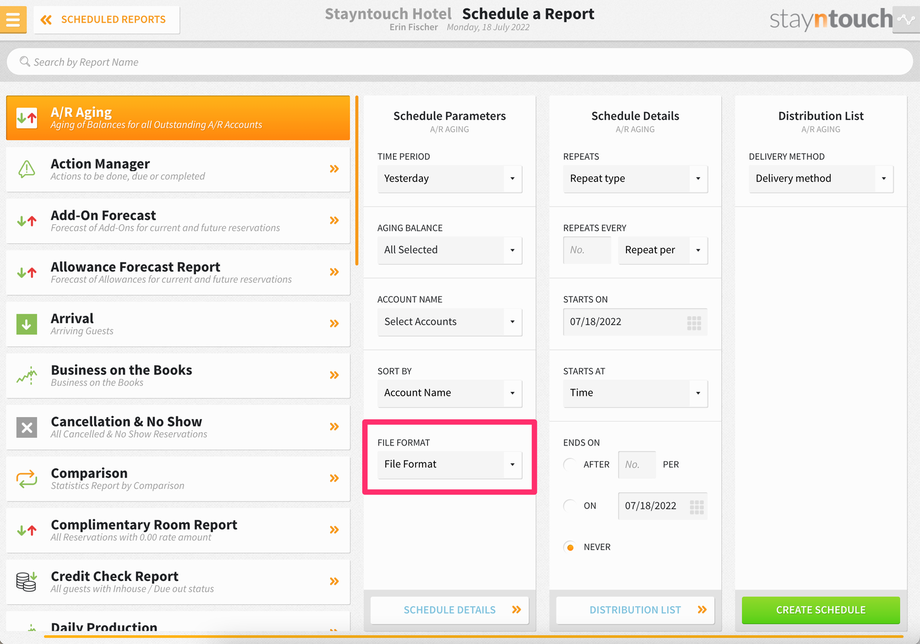This screenshot has height=644, width=920.
Task: Click the Cancellation & No Show title
Action: click(126, 422)
